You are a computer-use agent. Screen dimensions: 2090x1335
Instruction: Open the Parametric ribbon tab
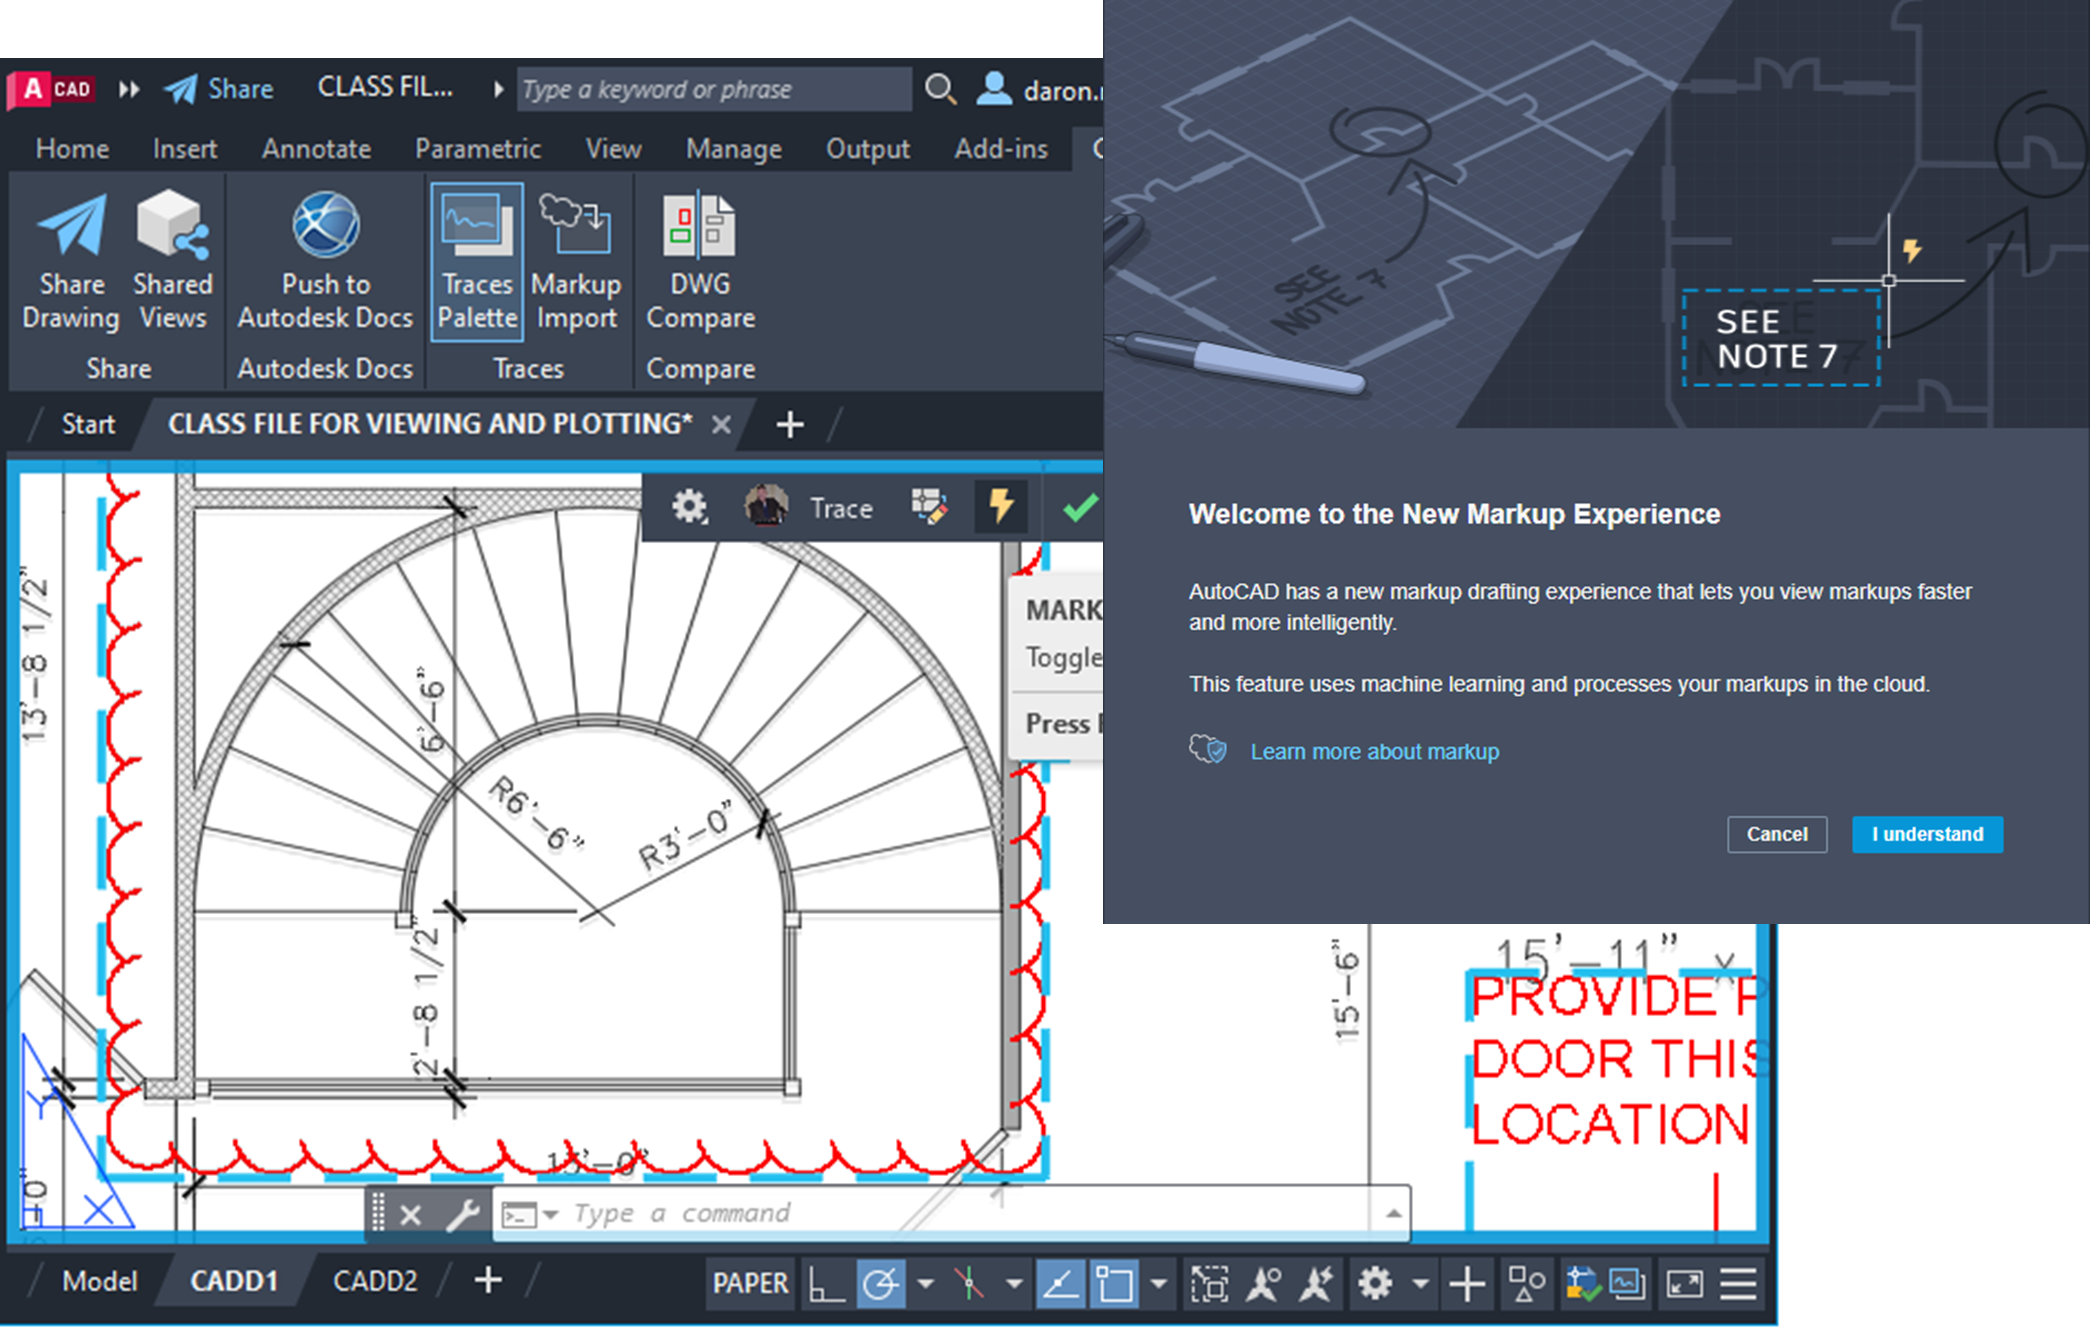pos(477,149)
